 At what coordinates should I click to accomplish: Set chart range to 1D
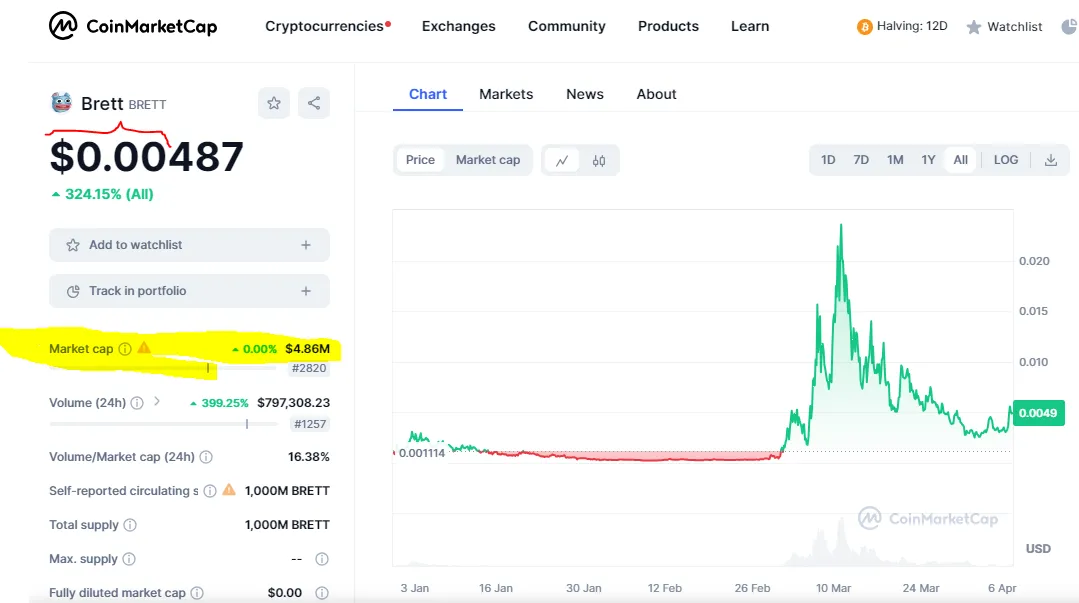tap(828, 160)
